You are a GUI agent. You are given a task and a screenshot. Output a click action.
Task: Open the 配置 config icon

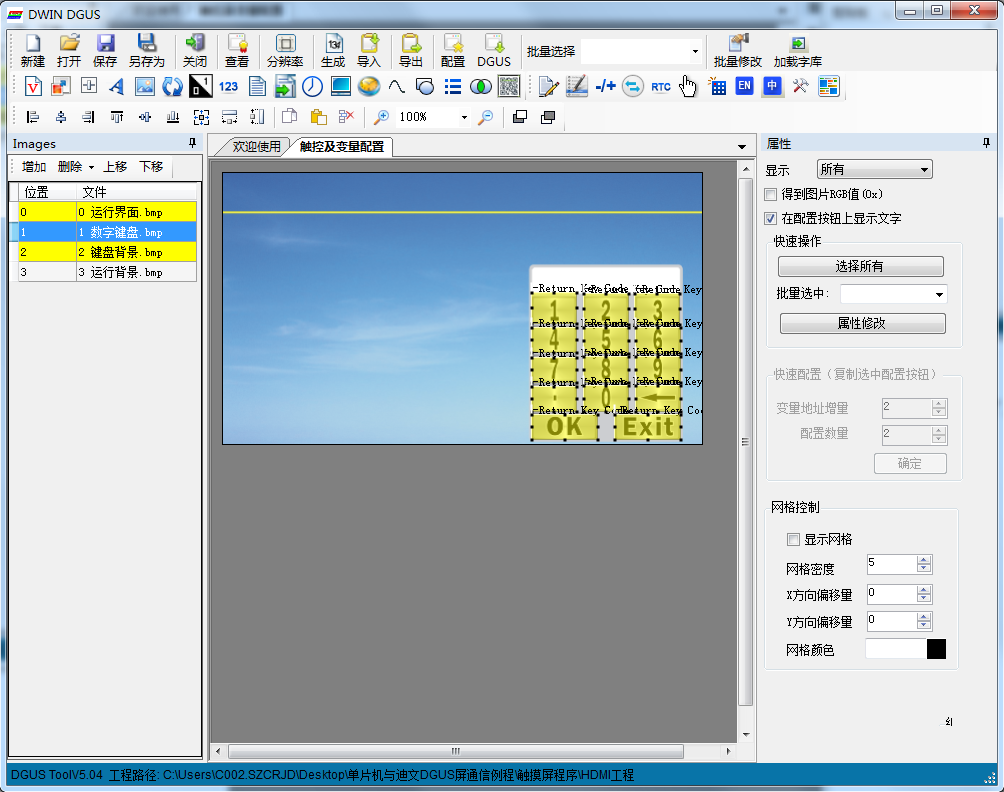coord(453,51)
